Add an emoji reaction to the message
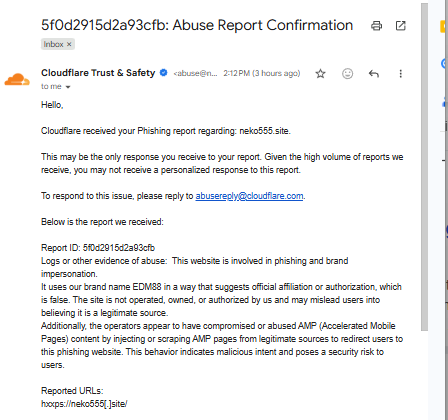 click(347, 73)
